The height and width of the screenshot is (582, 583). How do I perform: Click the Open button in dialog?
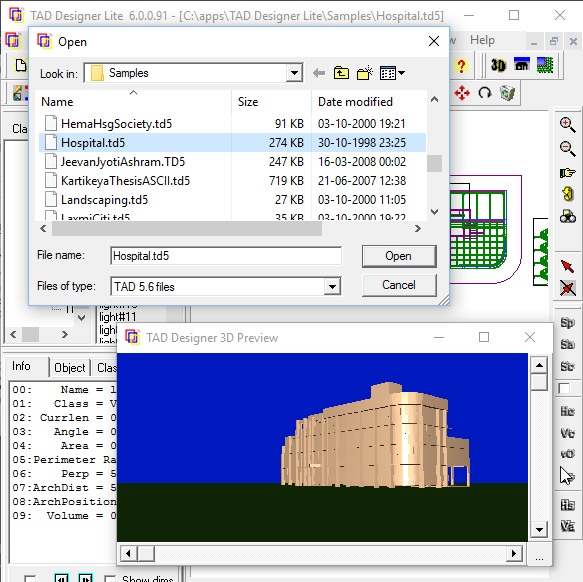[x=399, y=256]
